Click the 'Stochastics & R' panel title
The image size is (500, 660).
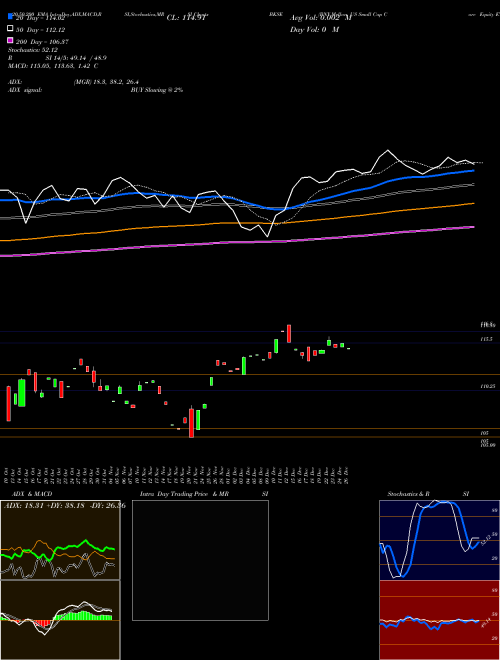click(x=408, y=494)
